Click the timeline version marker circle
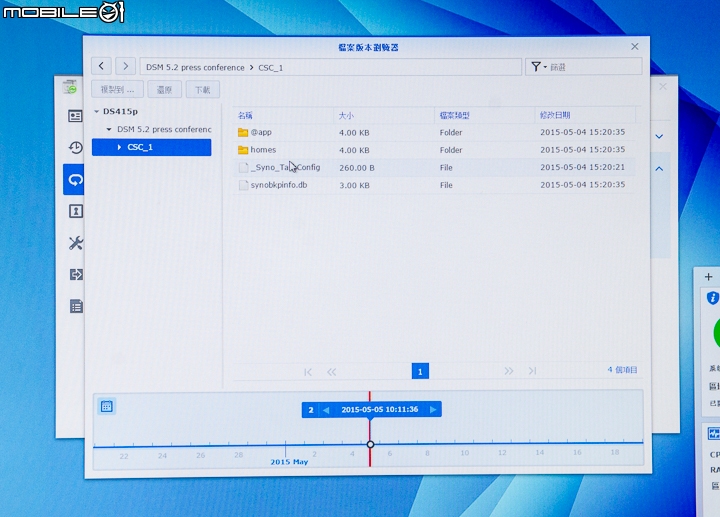The image size is (720, 517). coord(370,444)
